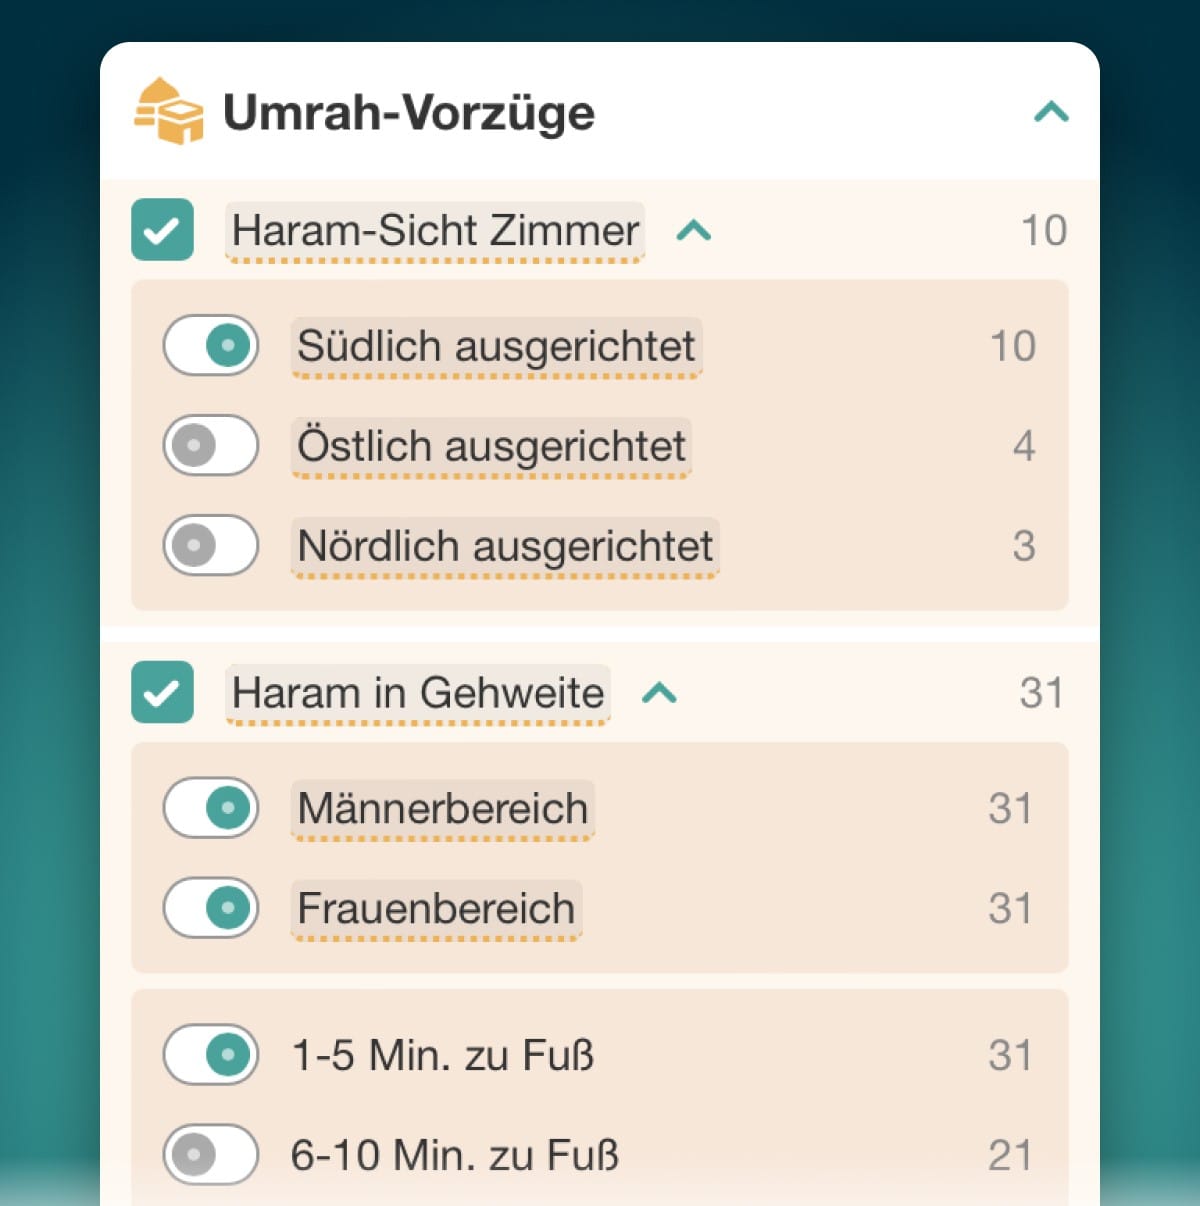
Task: Enable the Östlich ausgerichtet toggle
Action: coord(211,445)
